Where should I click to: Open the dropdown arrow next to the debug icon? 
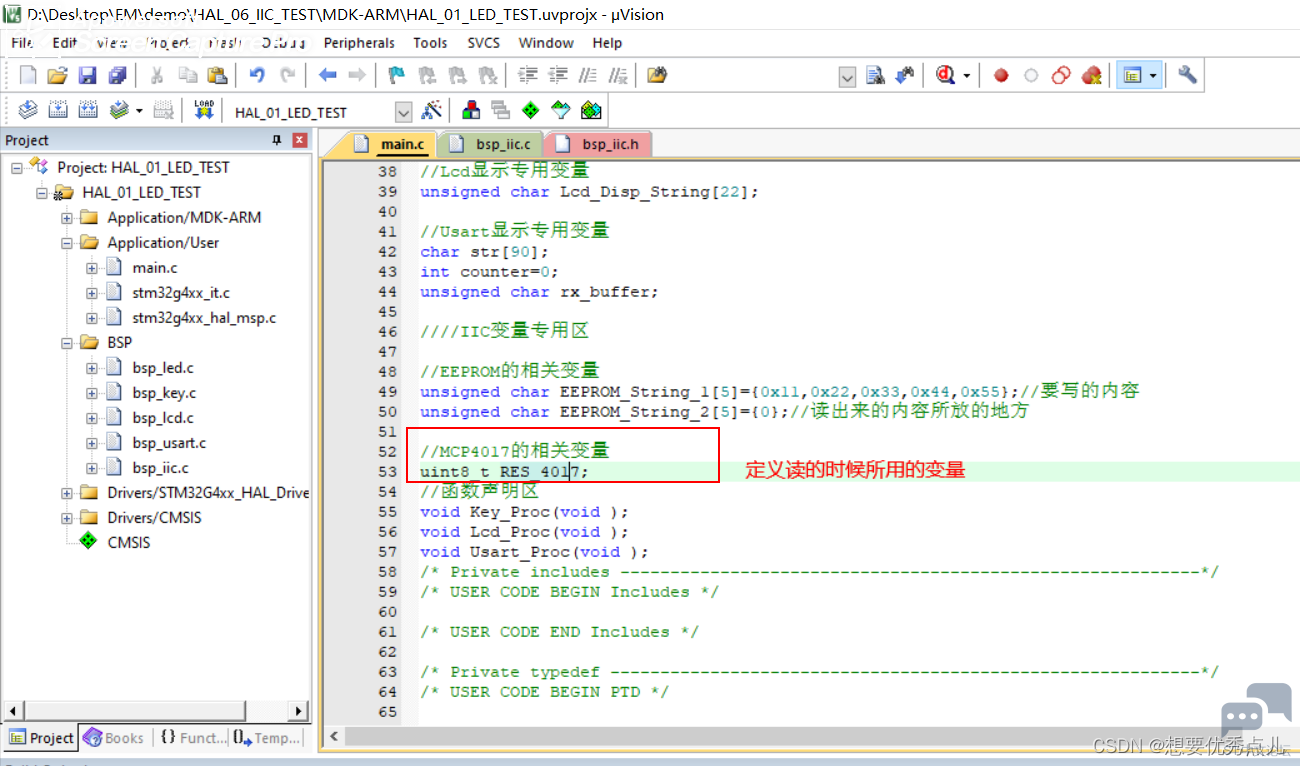(x=966, y=76)
